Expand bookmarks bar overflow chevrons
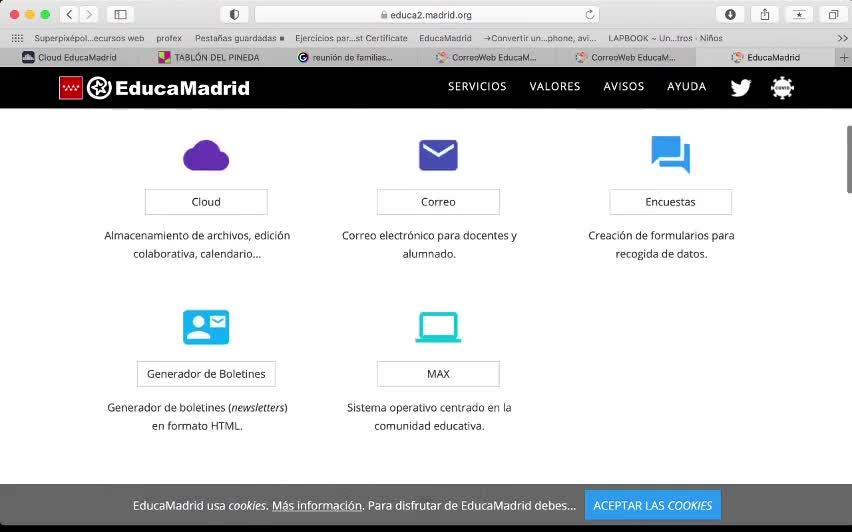 point(842,38)
